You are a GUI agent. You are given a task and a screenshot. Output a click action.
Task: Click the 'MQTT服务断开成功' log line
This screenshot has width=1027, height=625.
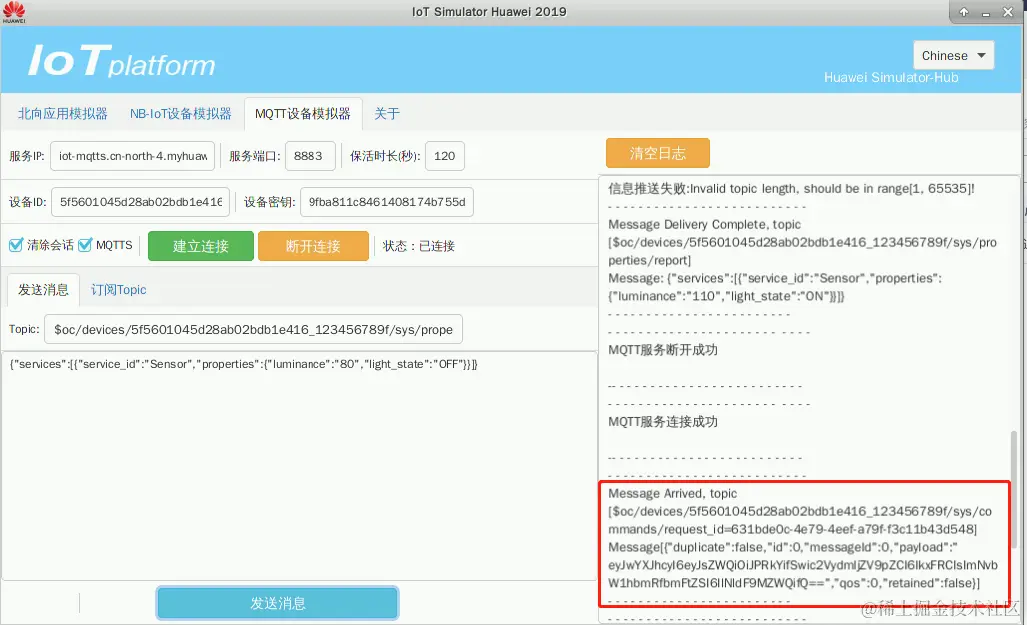tap(663, 349)
